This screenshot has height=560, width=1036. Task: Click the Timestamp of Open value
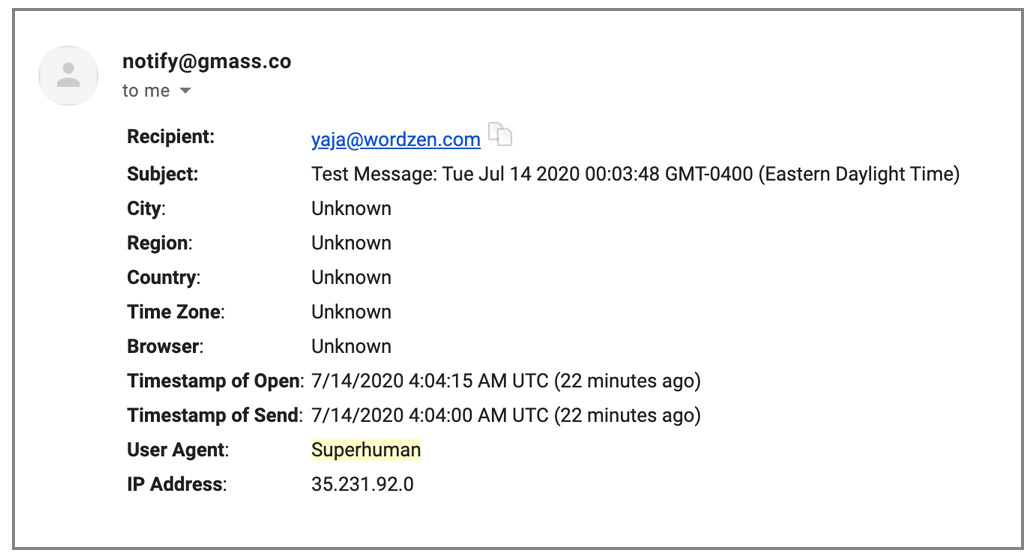pyautogui.click(x=506, y=381)
